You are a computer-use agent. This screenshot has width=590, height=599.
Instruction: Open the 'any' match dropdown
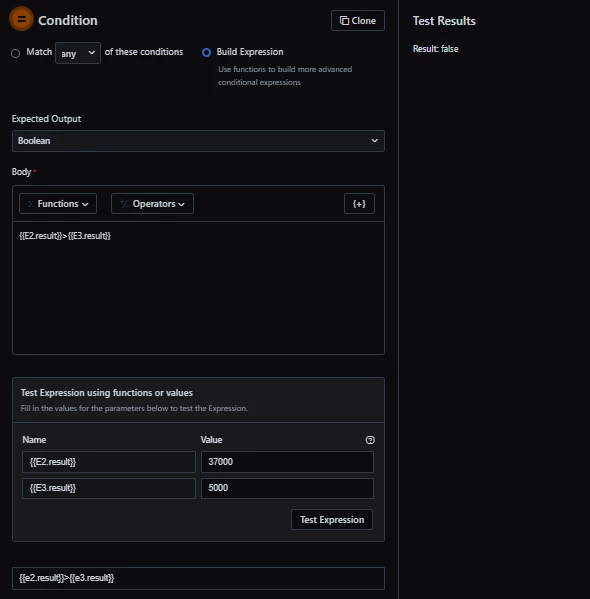pos(78,53)
